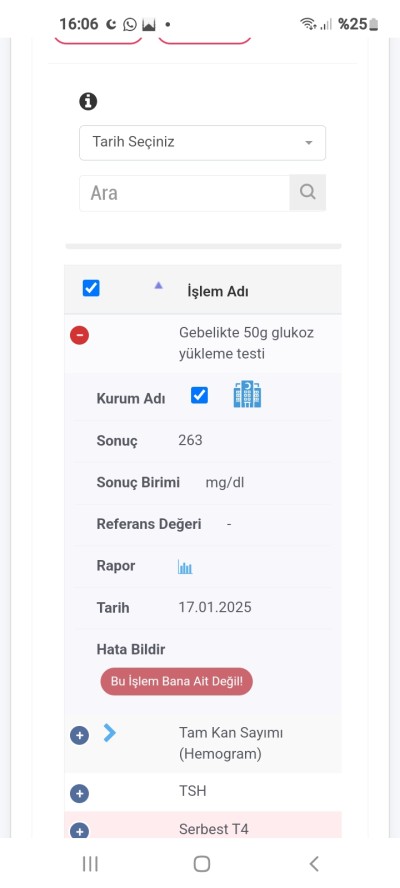Expand the Serbest T4 row
Image resolution: width=400 pixels, height=888 pixels.
(79, 831)
